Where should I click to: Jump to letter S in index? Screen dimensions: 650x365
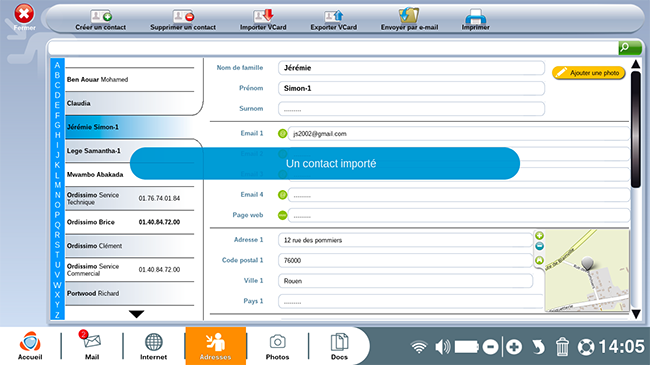pos(57,245)
